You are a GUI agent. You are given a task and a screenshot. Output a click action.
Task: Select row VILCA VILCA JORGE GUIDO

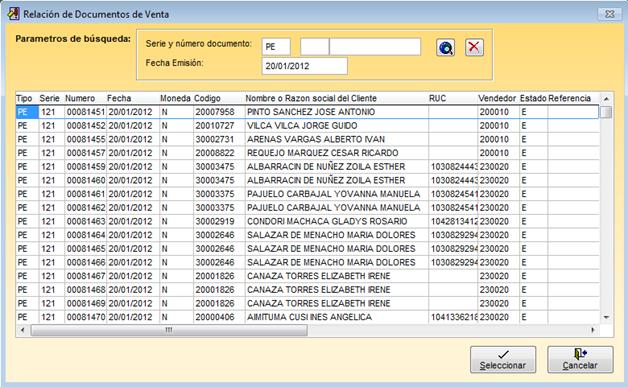[x=308, y=126]
